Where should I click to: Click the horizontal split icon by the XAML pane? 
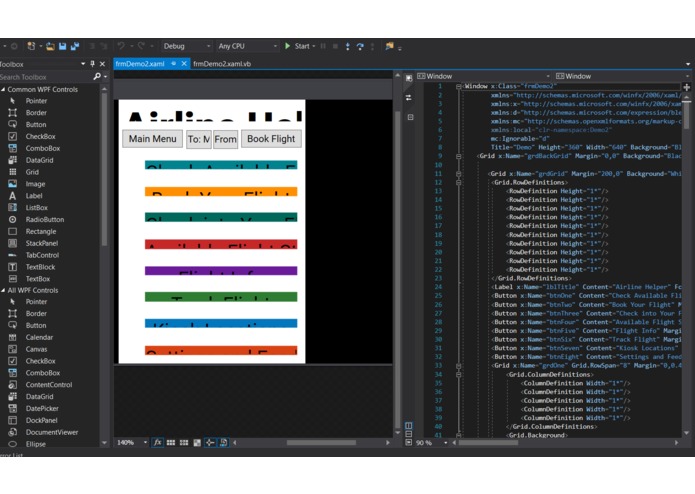(x=409, y=434)
